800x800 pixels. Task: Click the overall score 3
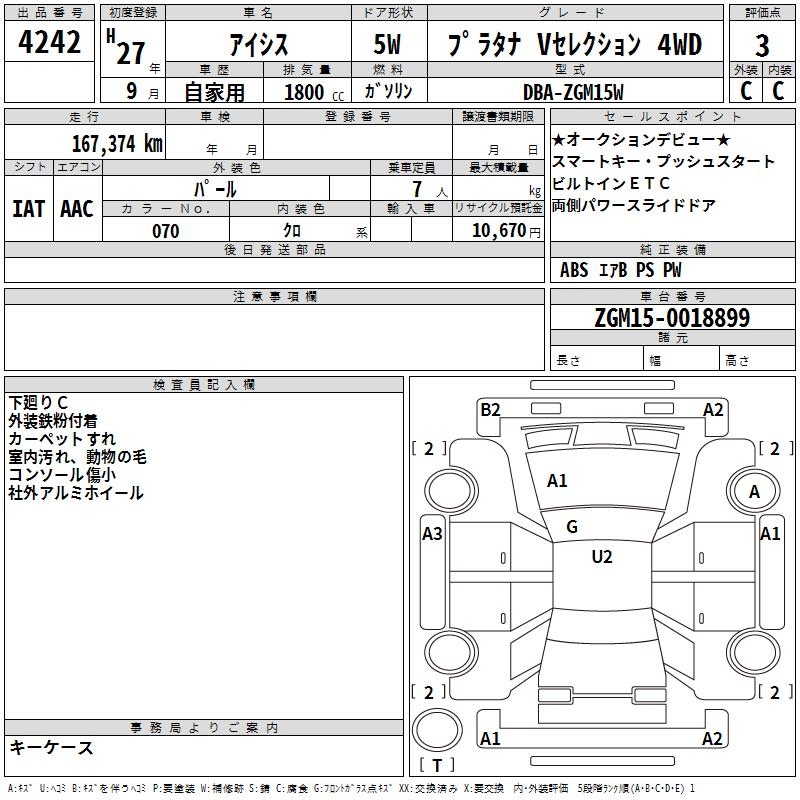(x=762, y=46)
